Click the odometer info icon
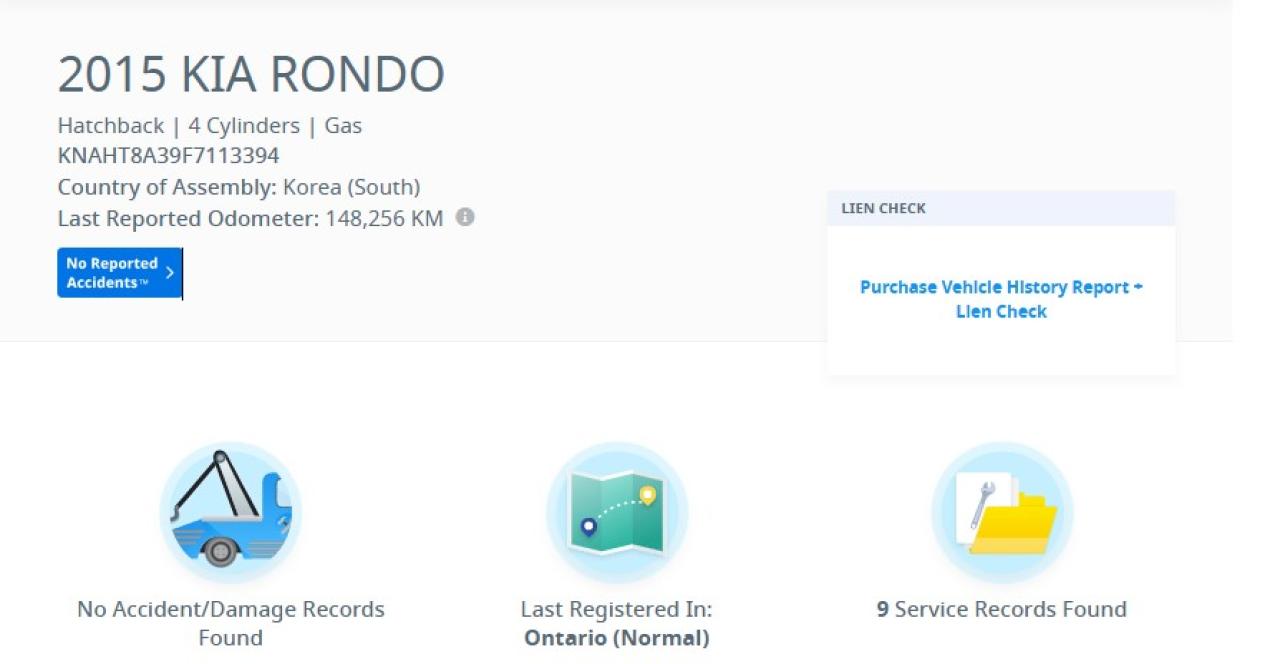Image resolution: width=1280 pixels, height=664 pixels. click(465, 217)
